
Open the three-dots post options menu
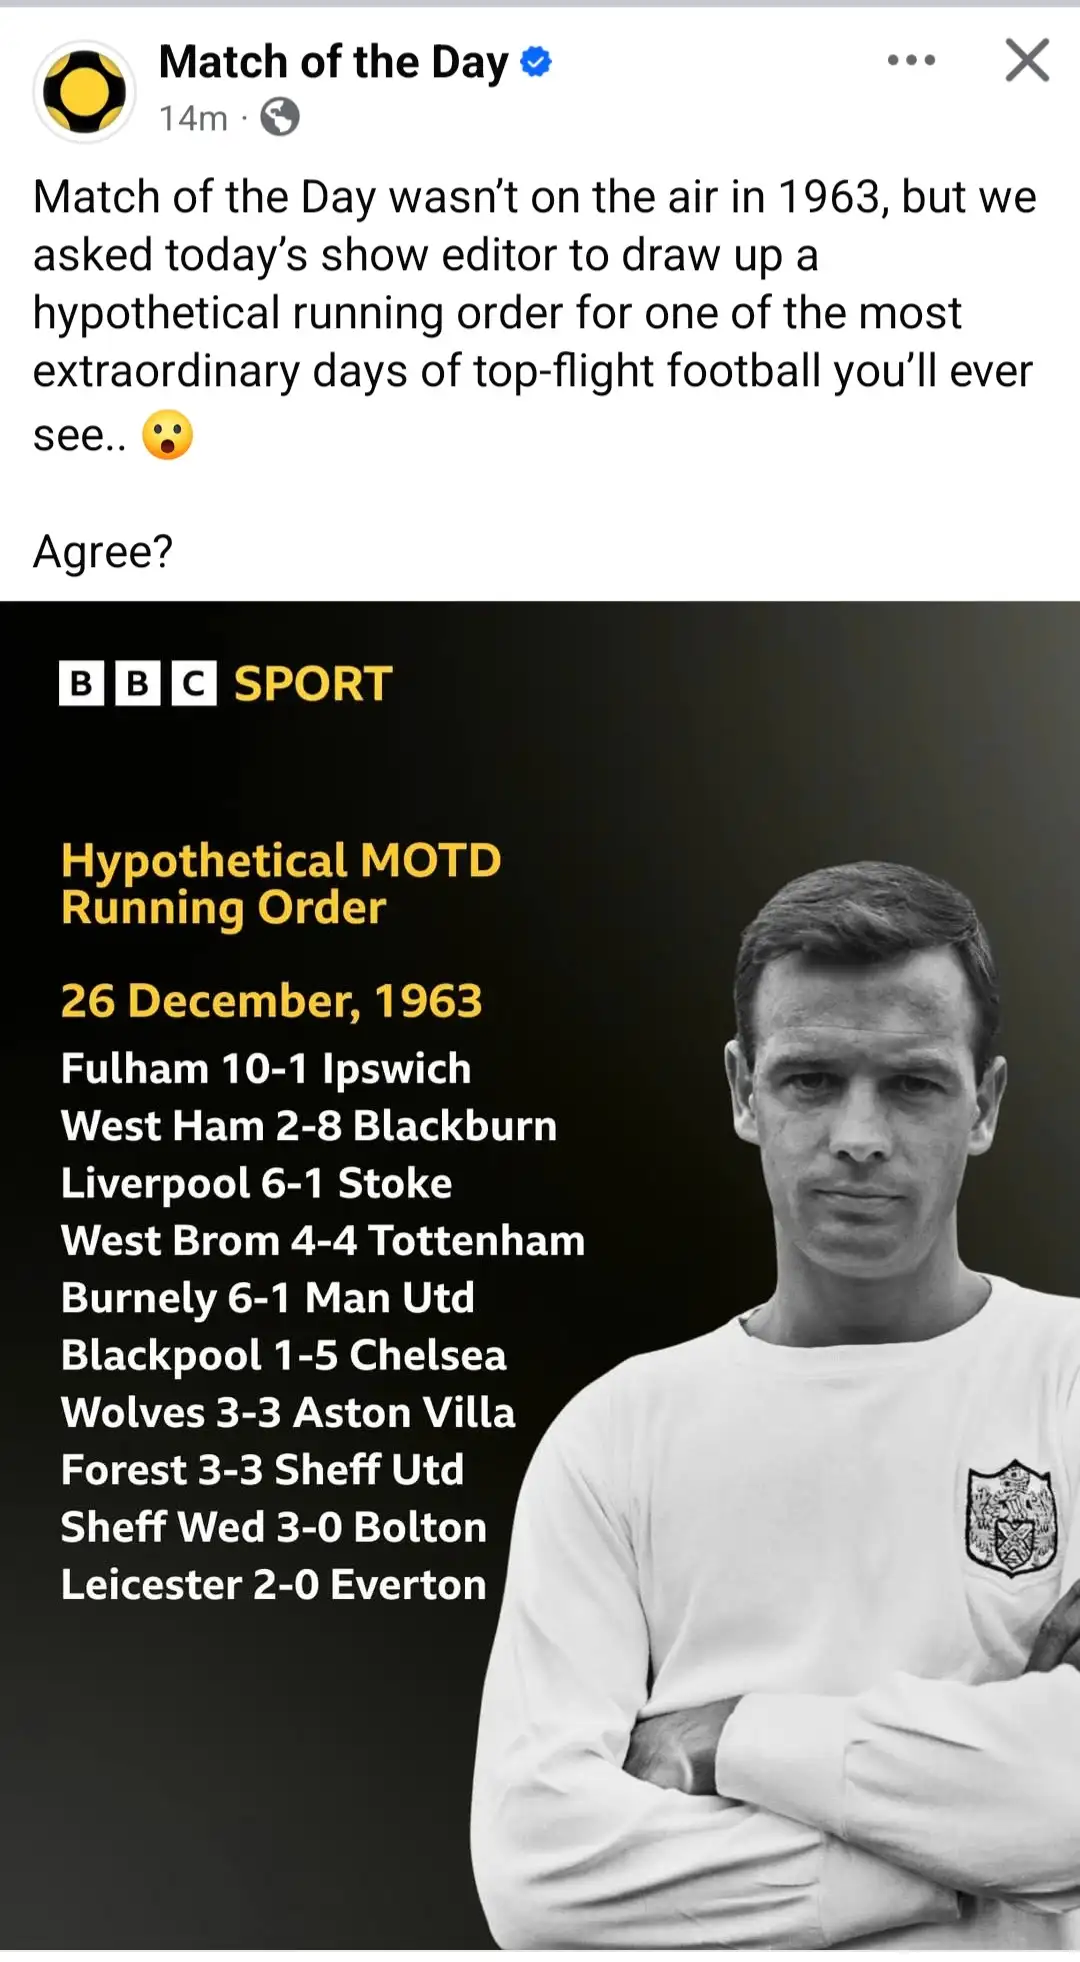pyautogui.click(x=911, y=61)
